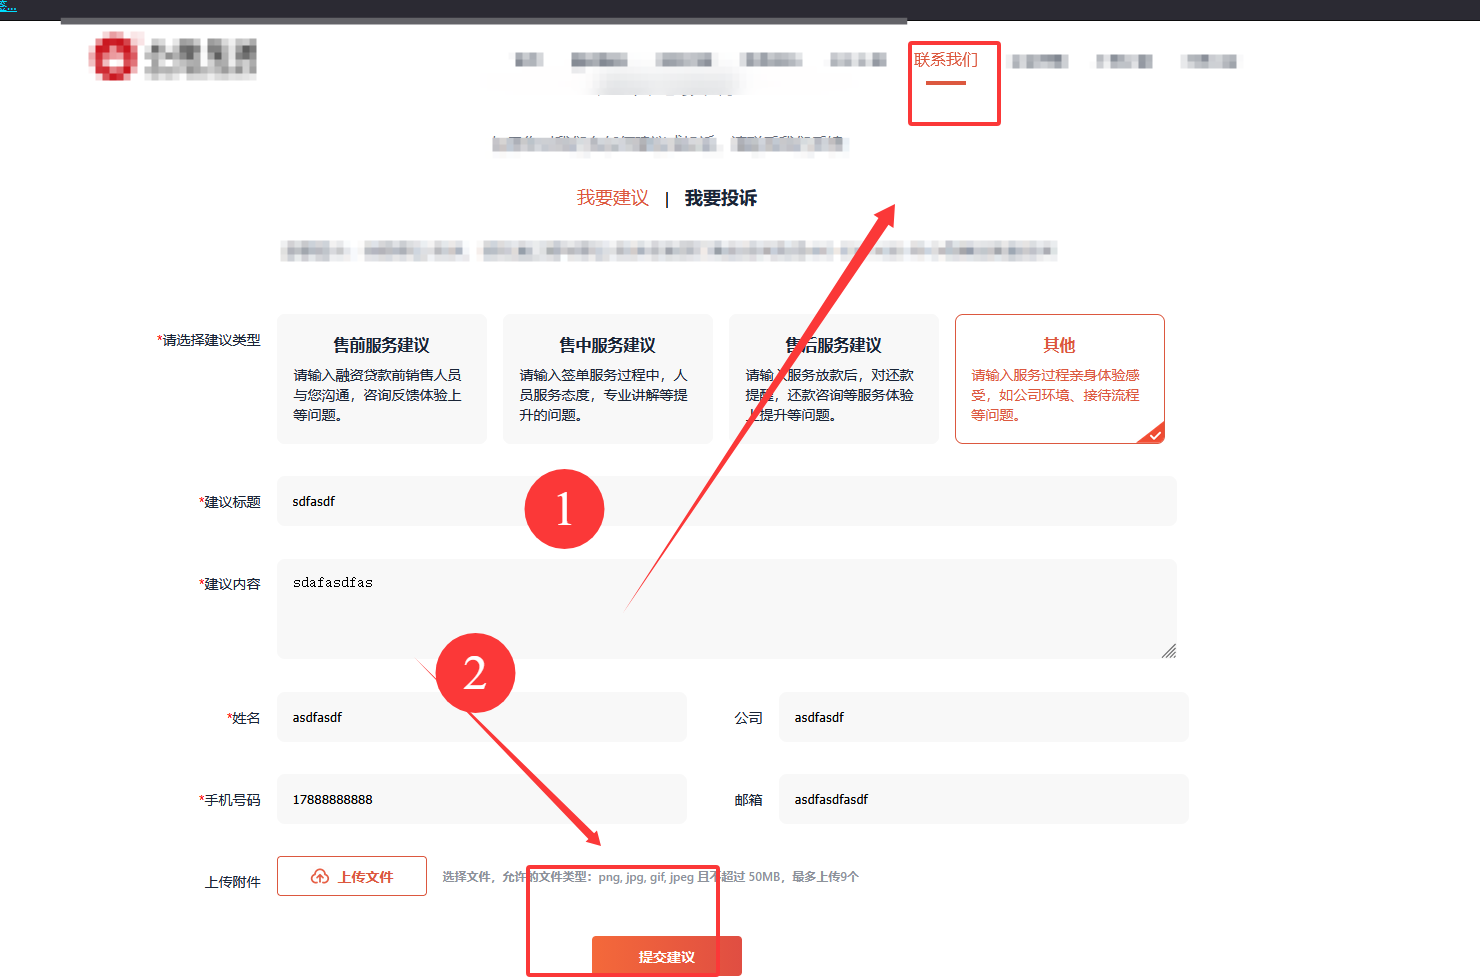Click the 公司 input field
The image size is (1480, 980).
[x=983, y=717]
